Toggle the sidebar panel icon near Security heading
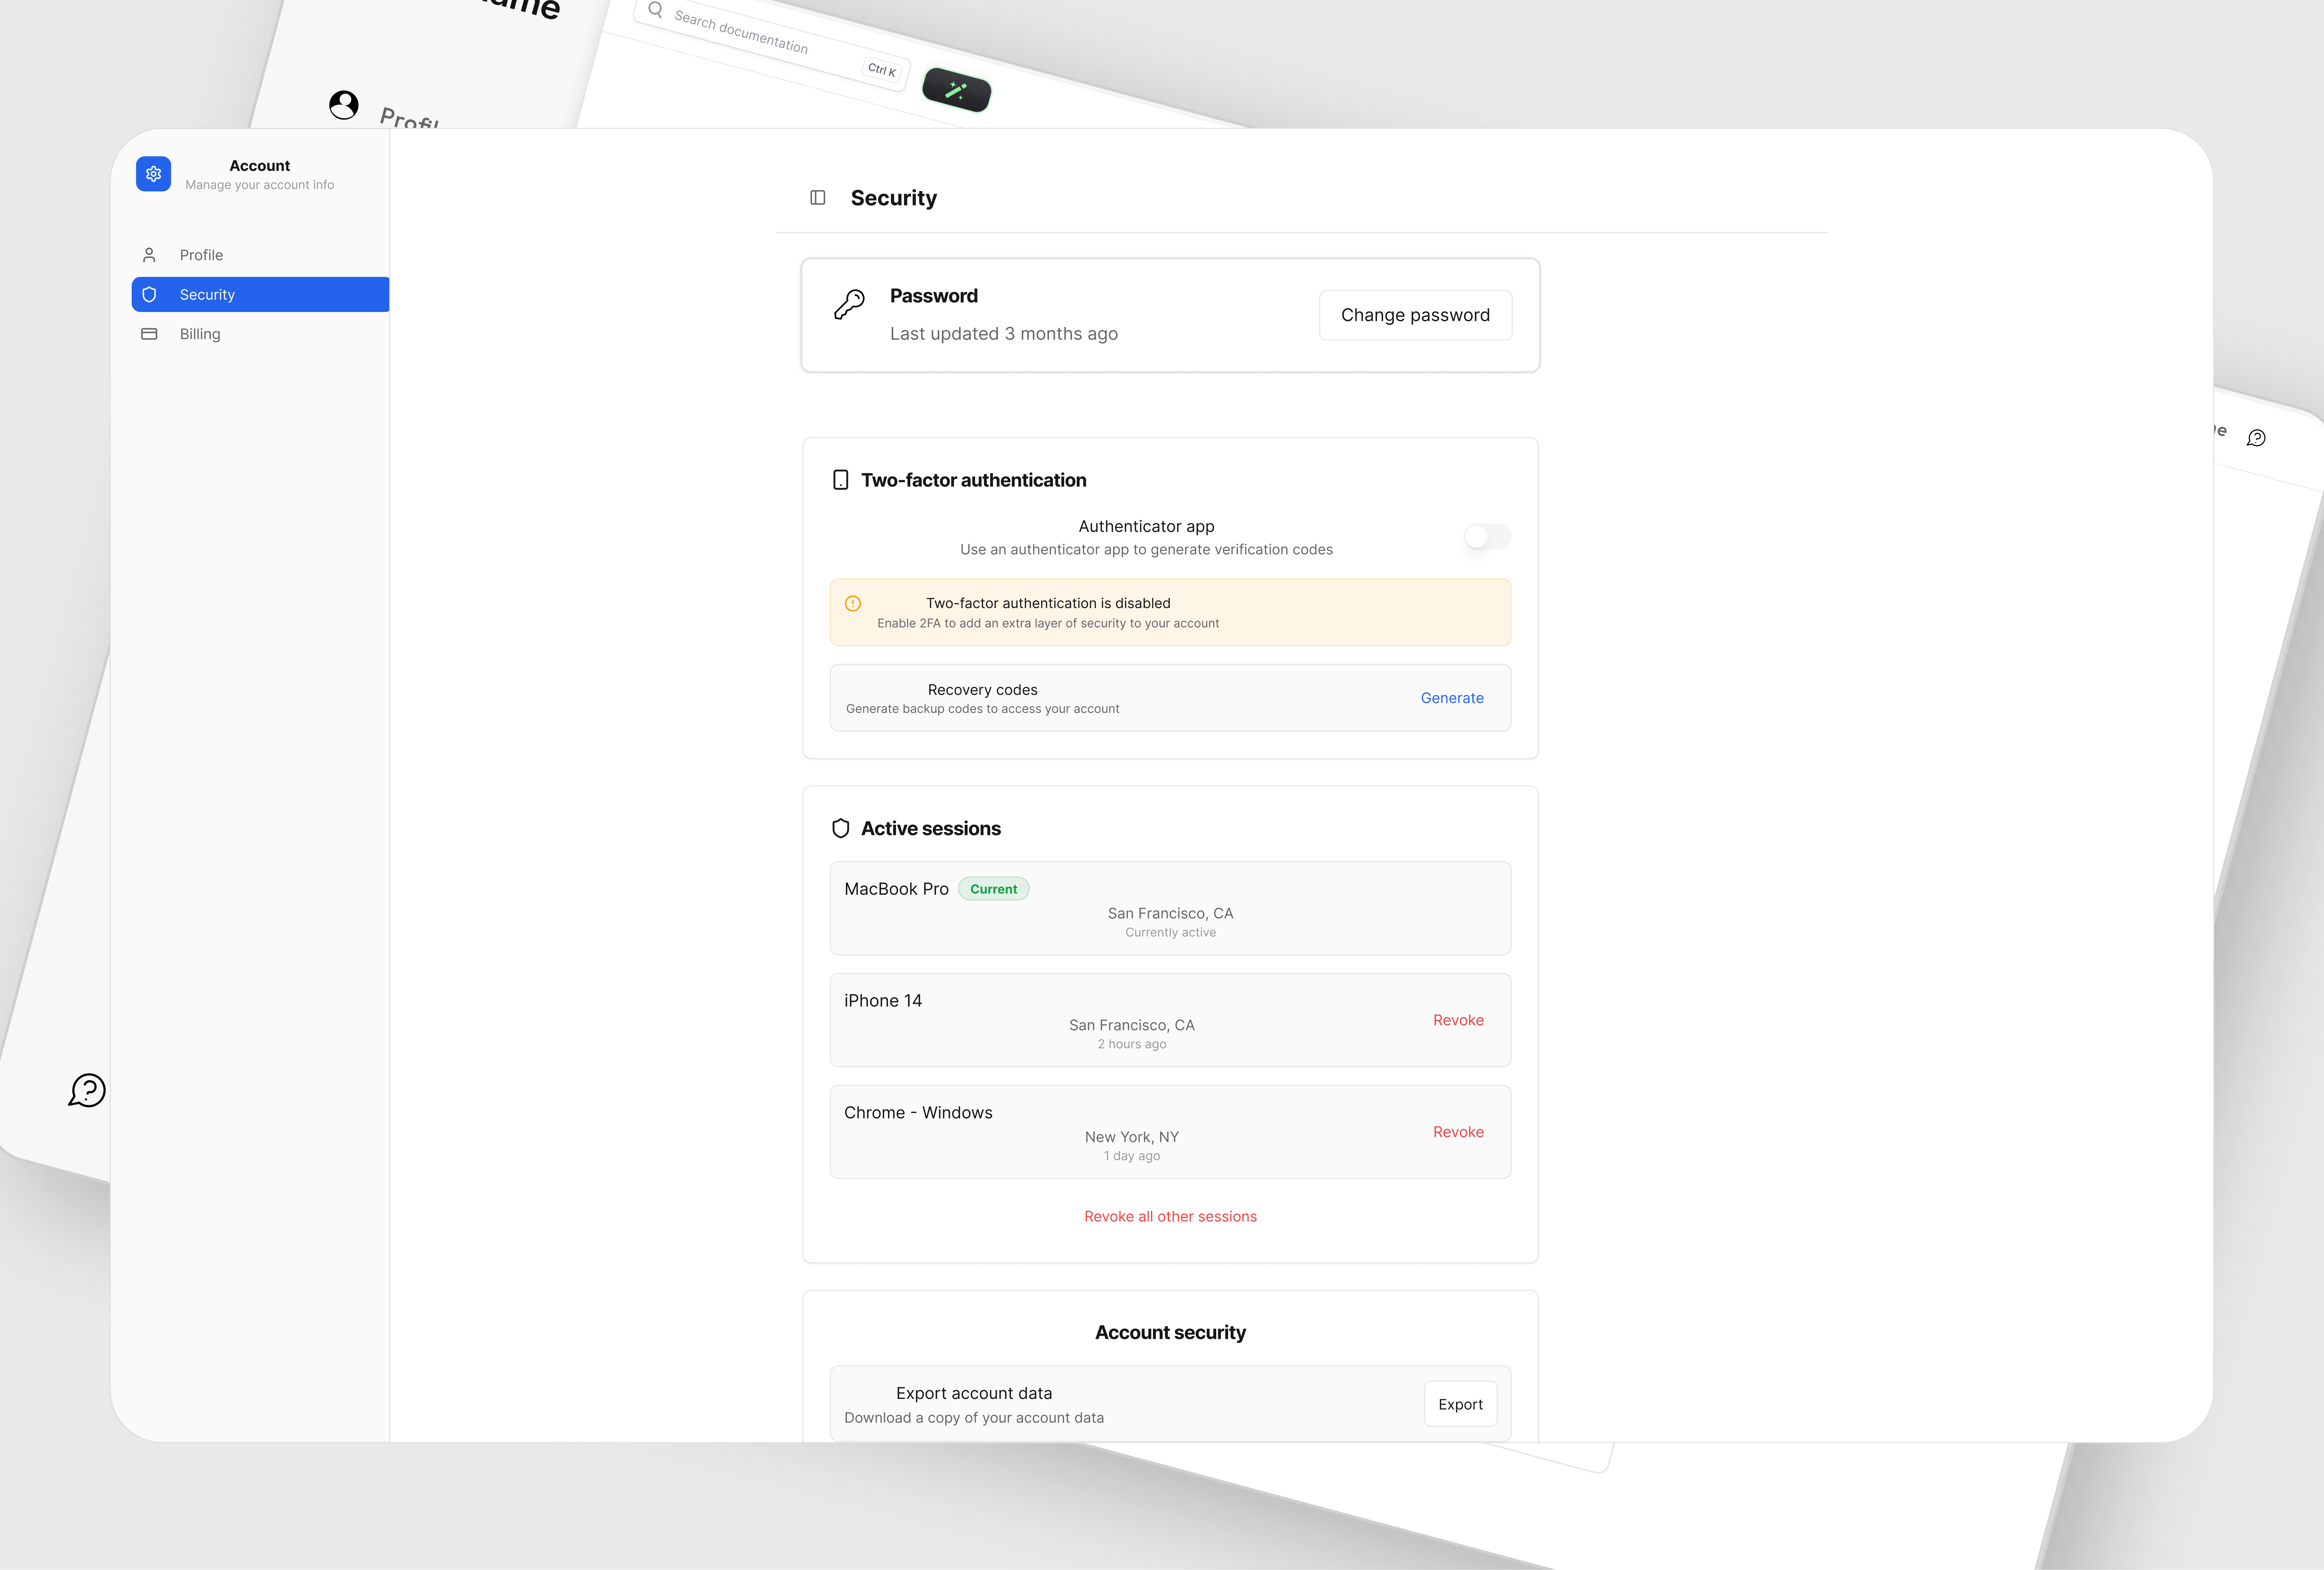 pos(818,197)
